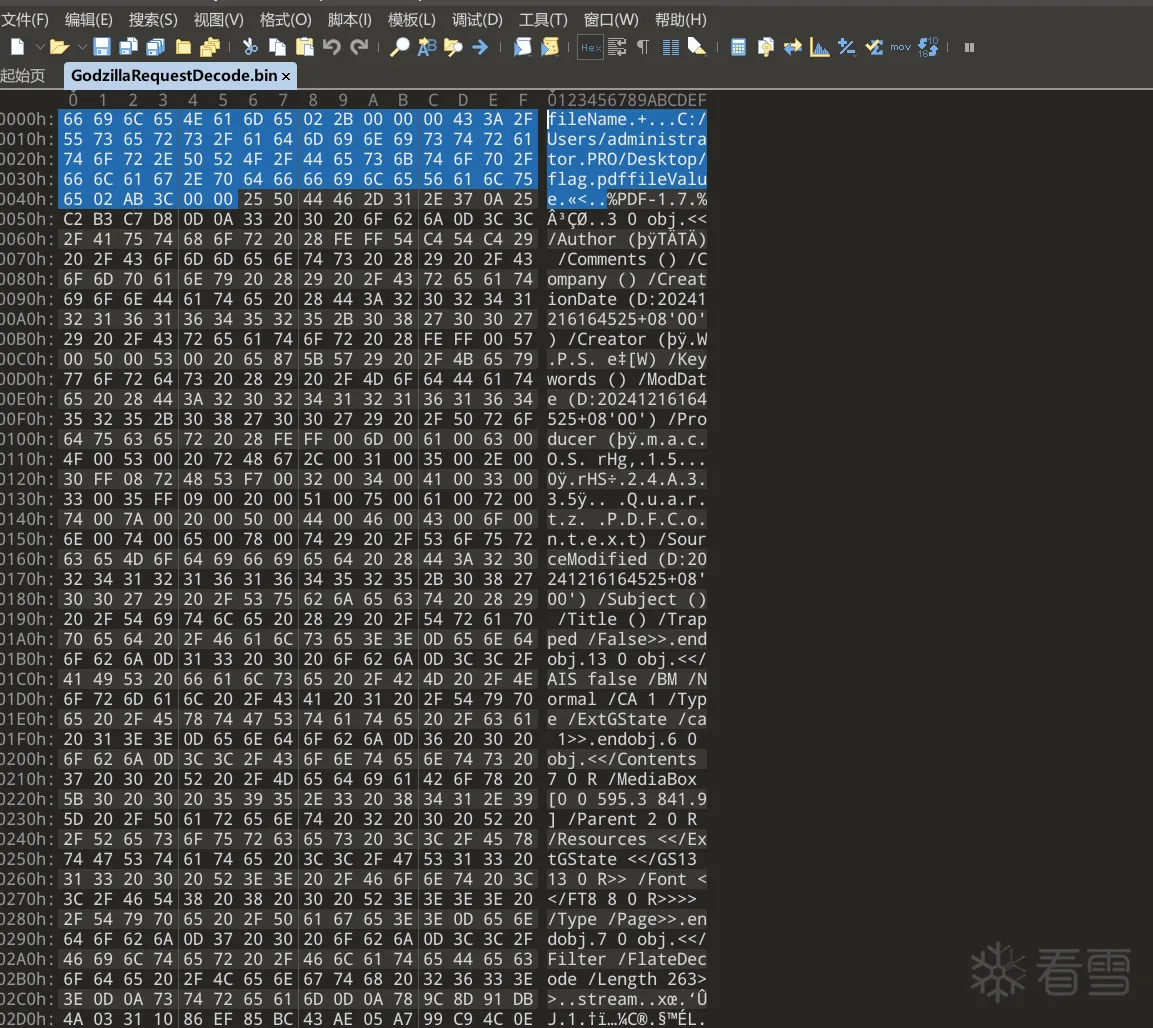
Task: Open a file via folder icon
Action: pyautogui.click(x=60, y=47)
